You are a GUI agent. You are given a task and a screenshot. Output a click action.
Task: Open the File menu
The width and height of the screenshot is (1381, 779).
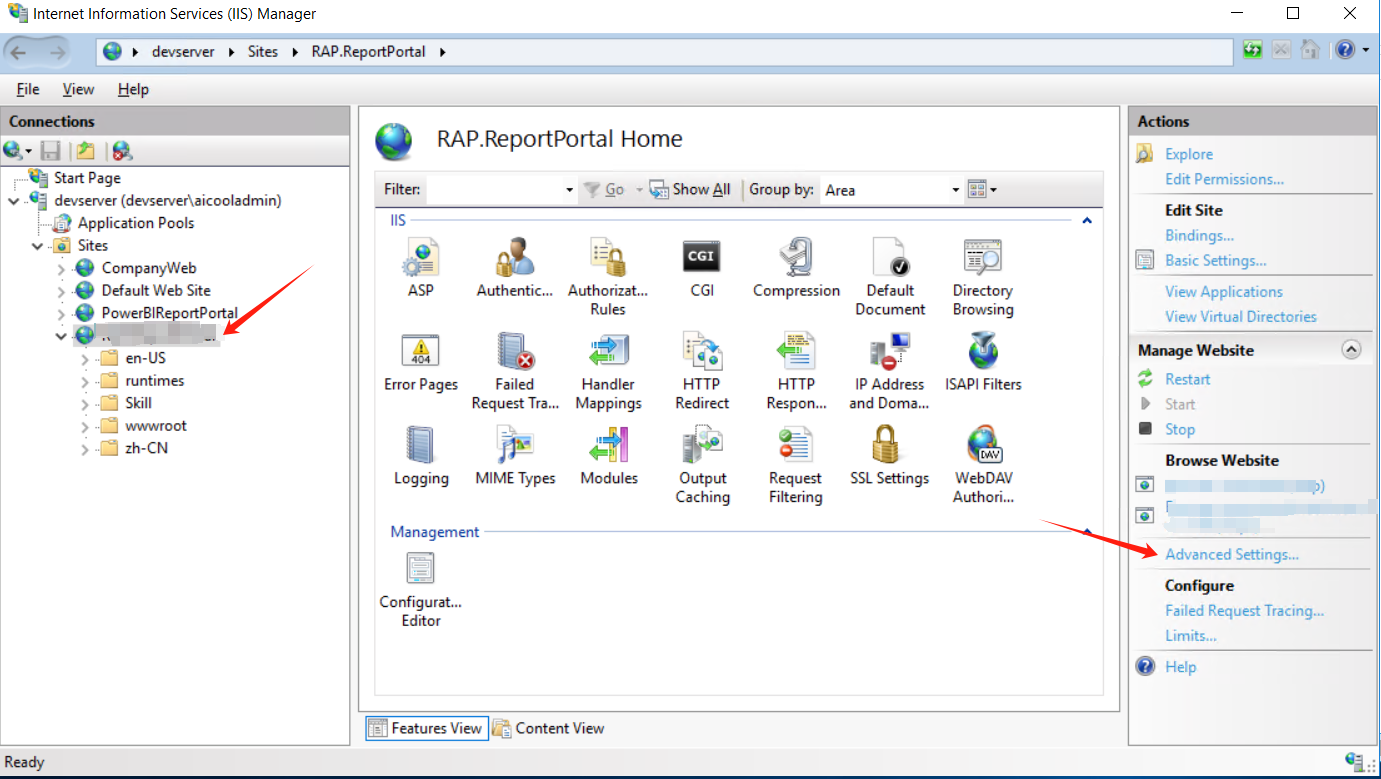28,89
